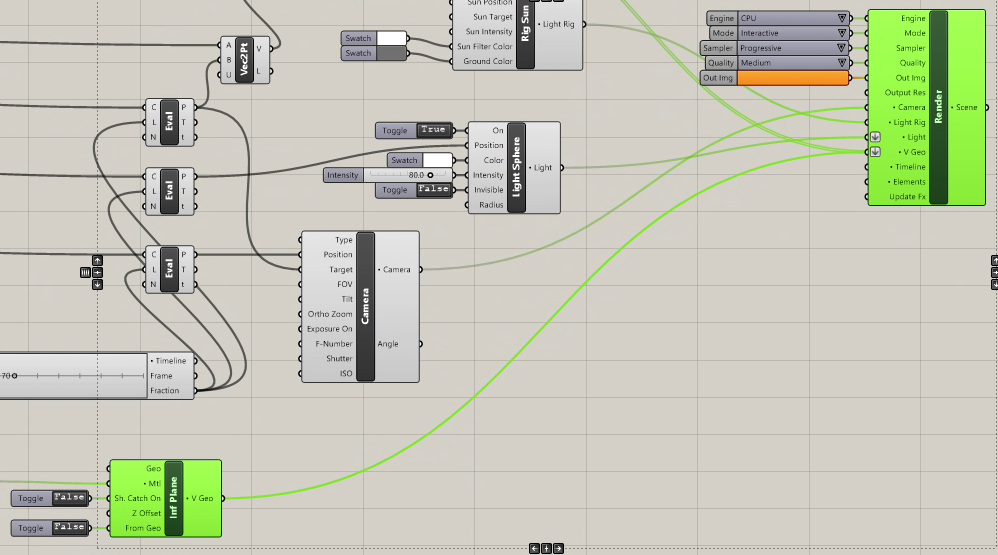Select the Light Sphere component name bar
Screen dimensions: 998x555
point(516,167)
